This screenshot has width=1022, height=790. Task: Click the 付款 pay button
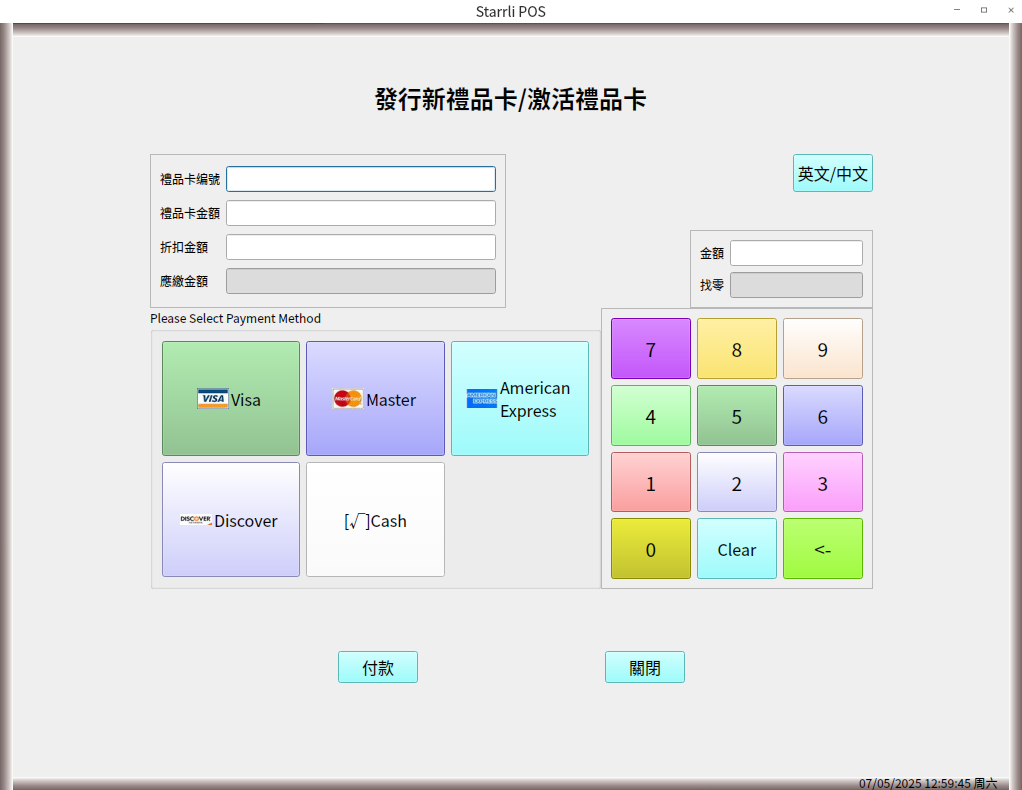click(377, 667)
